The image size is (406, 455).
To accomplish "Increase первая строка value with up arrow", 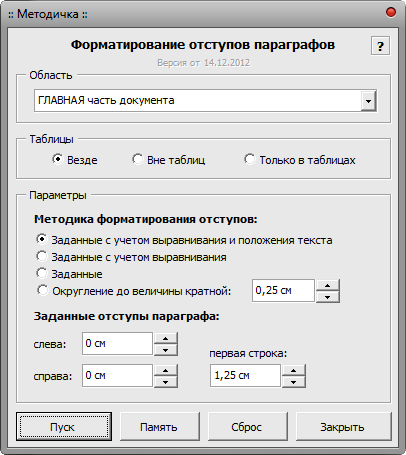I will pos(294,370).
